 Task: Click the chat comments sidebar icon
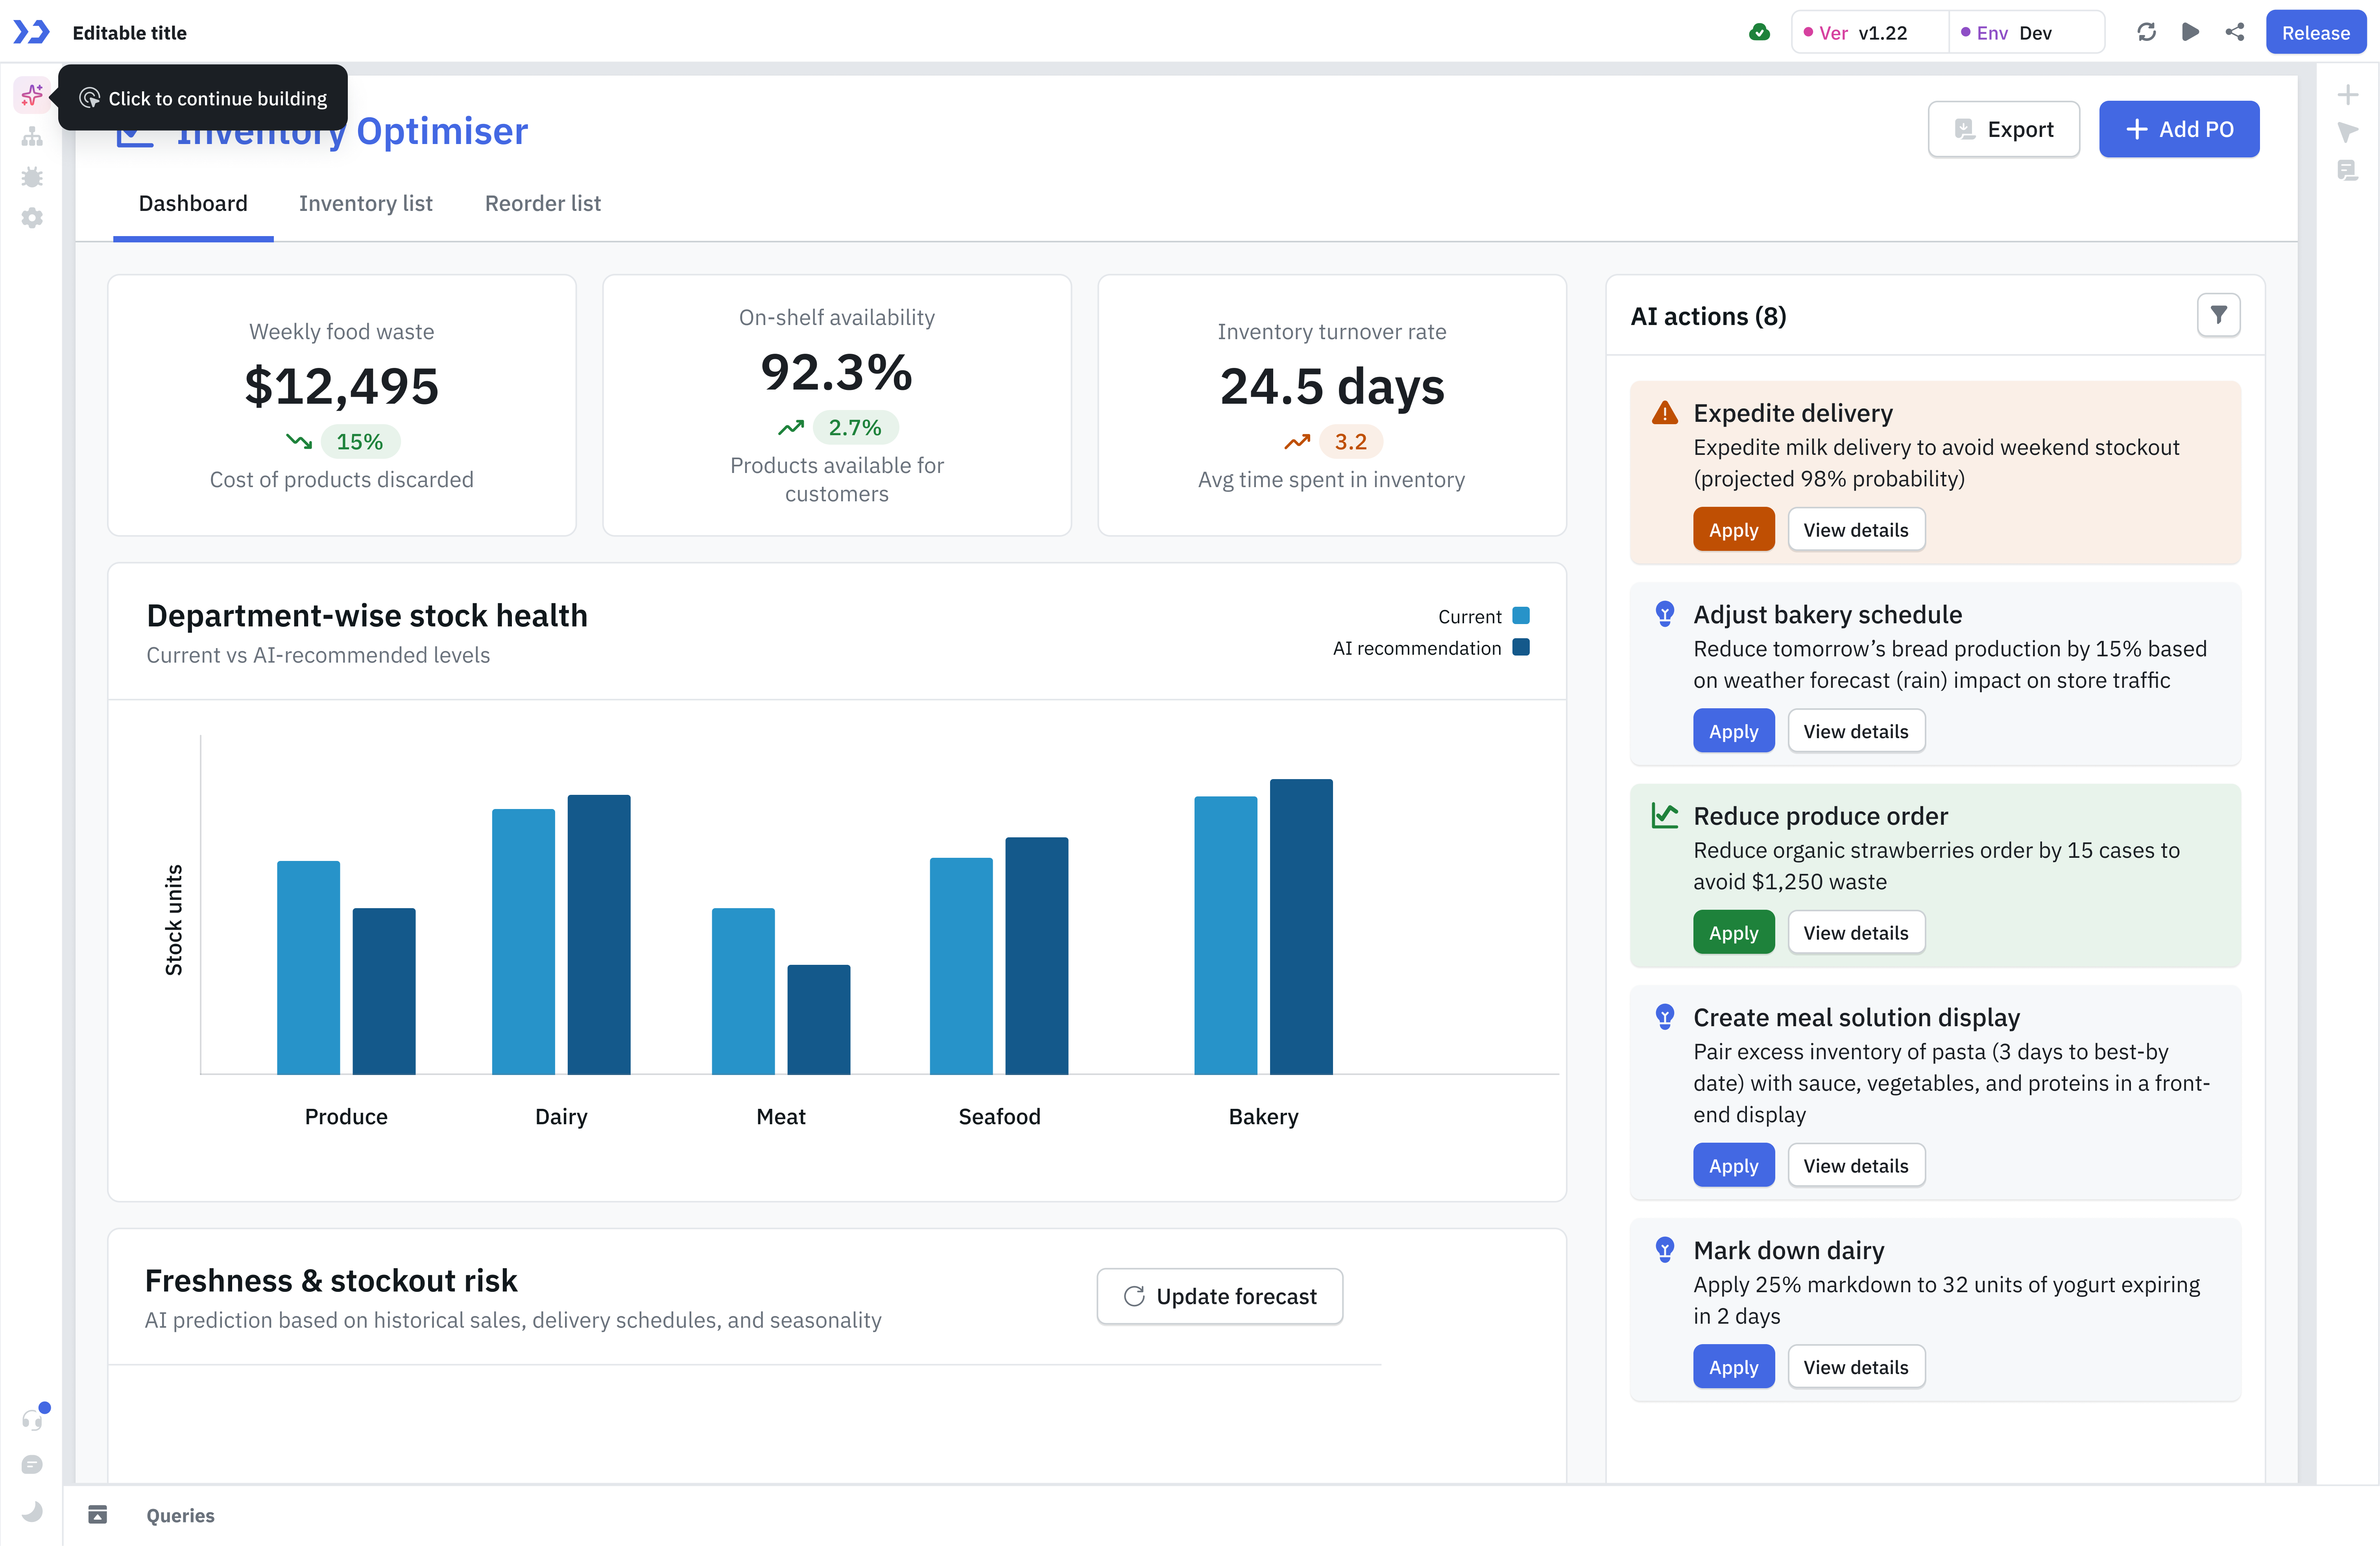pos(32,1465)
